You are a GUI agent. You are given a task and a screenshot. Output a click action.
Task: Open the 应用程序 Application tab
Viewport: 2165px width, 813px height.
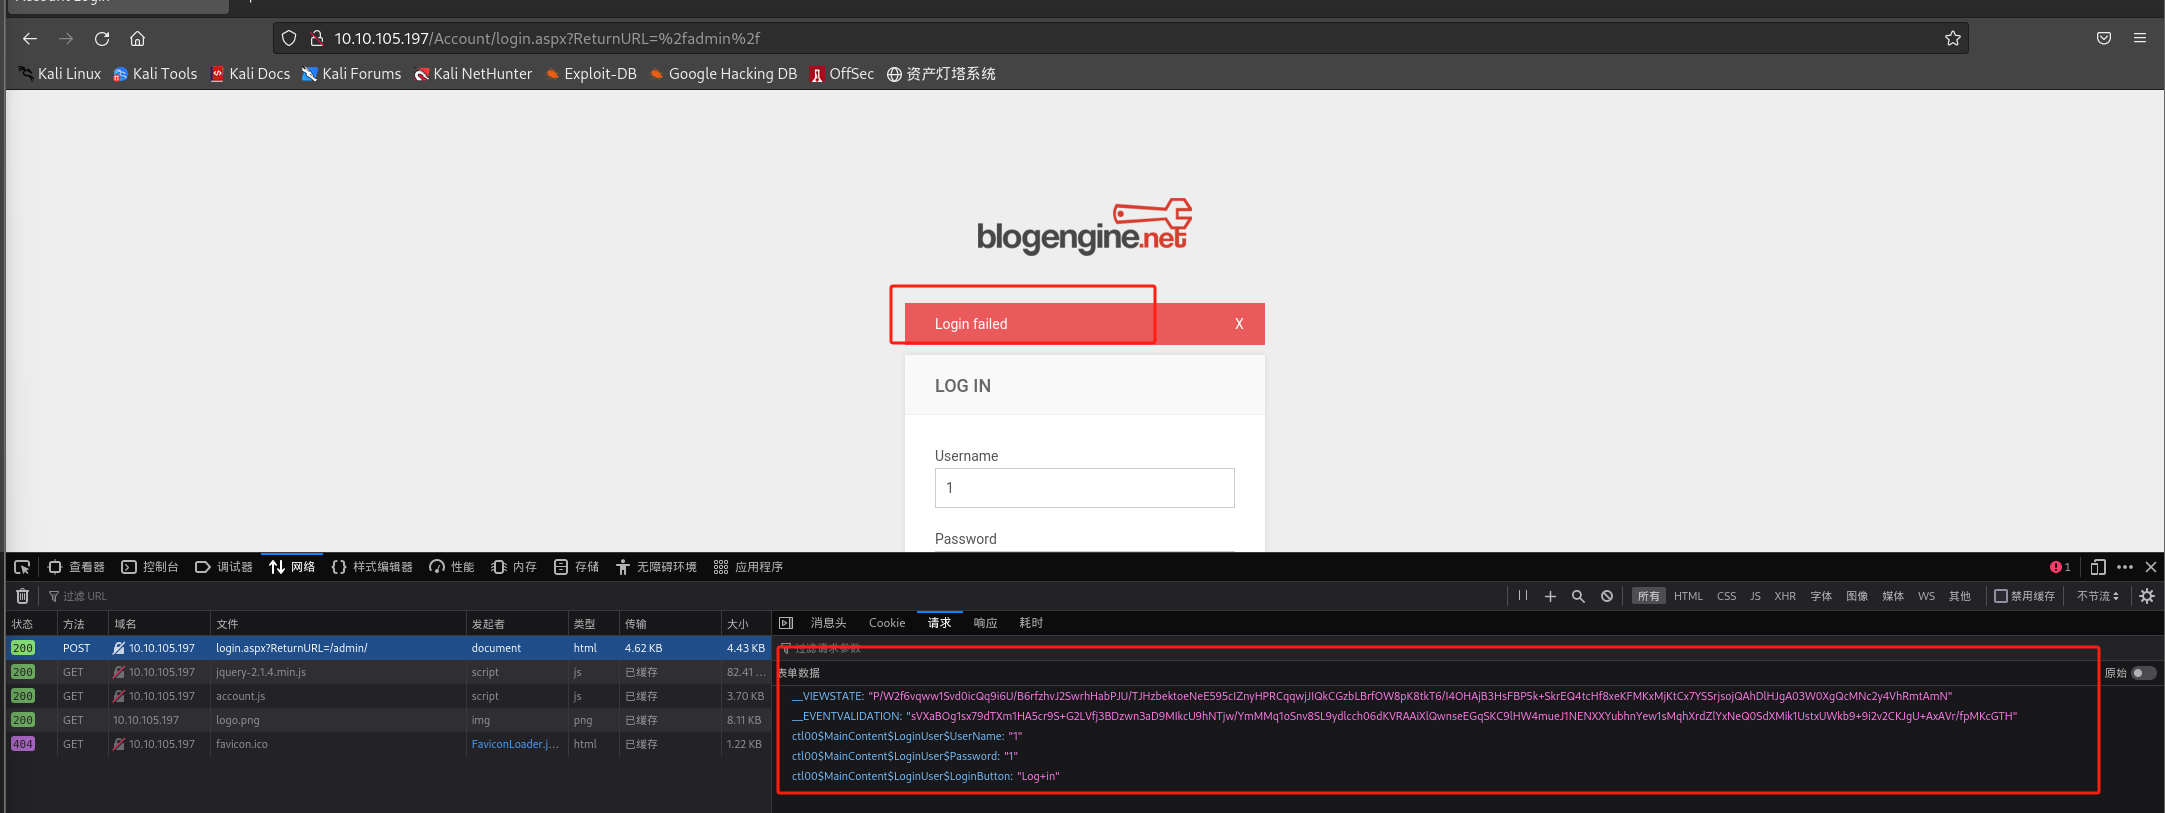(748, 567)
